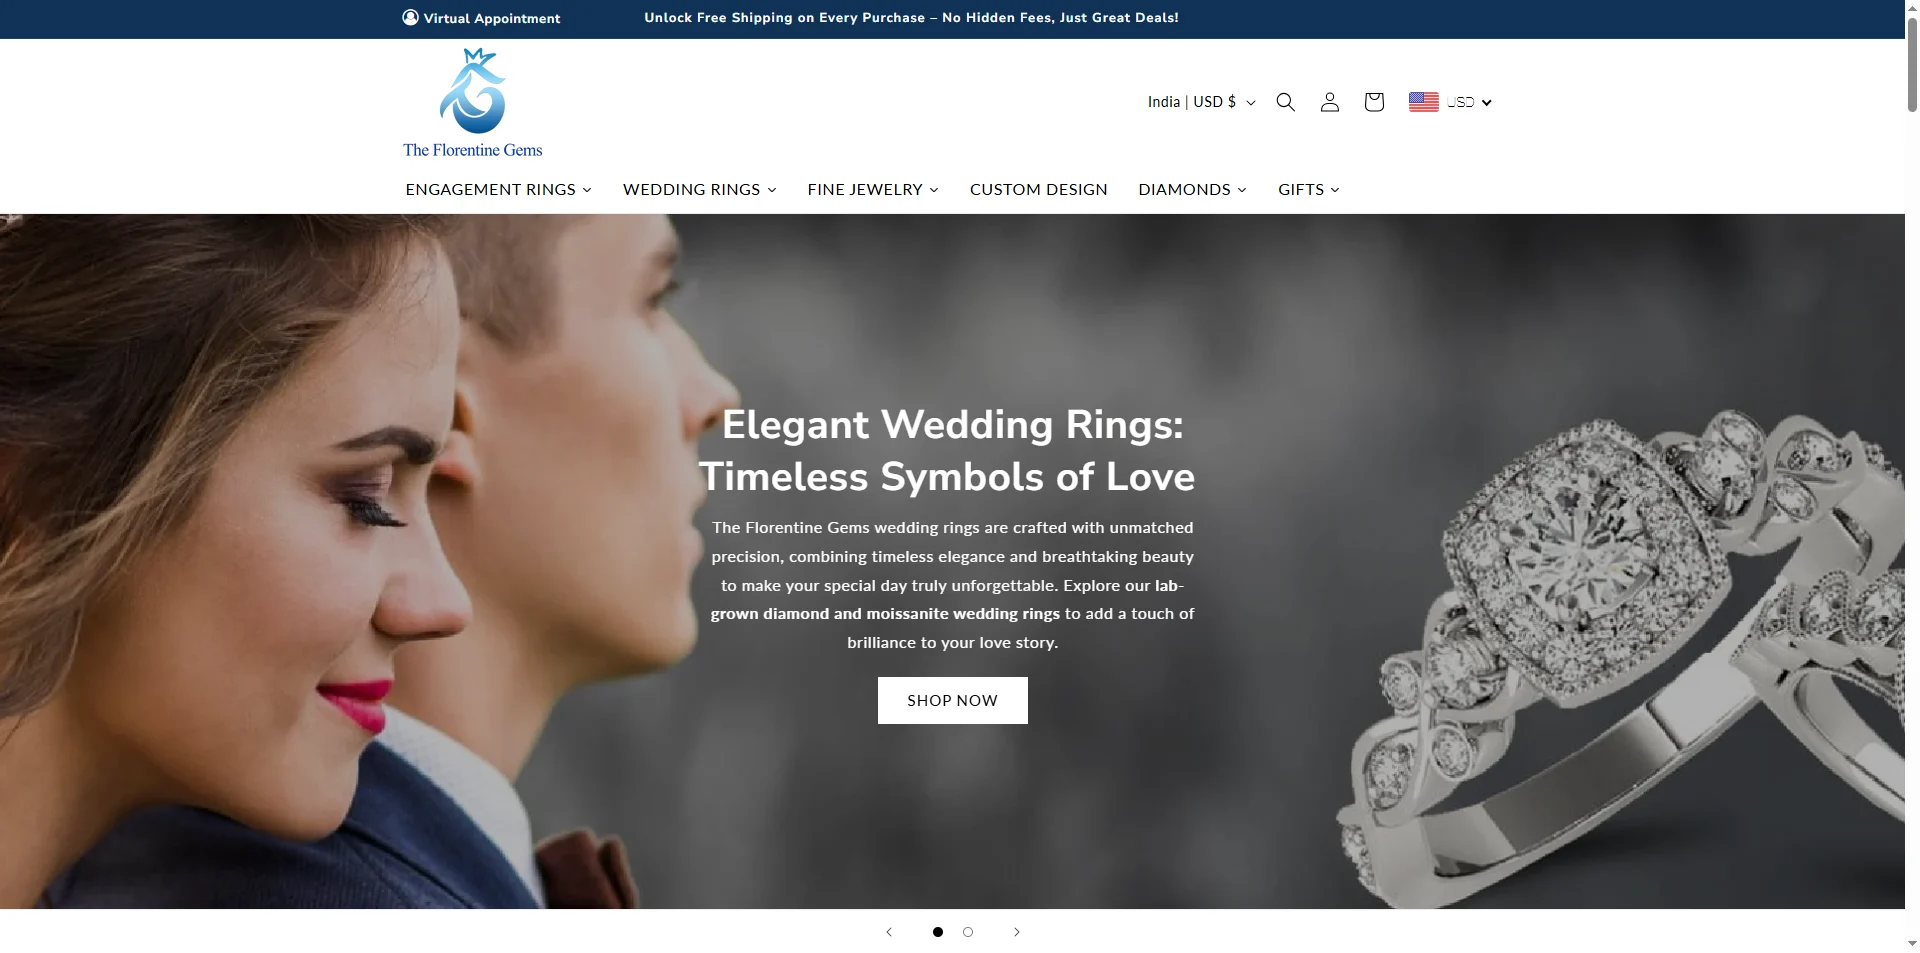This screenshot has width=1920, height=953.
Task: Open the Gifts menu
Action: tap(1309, 189)
